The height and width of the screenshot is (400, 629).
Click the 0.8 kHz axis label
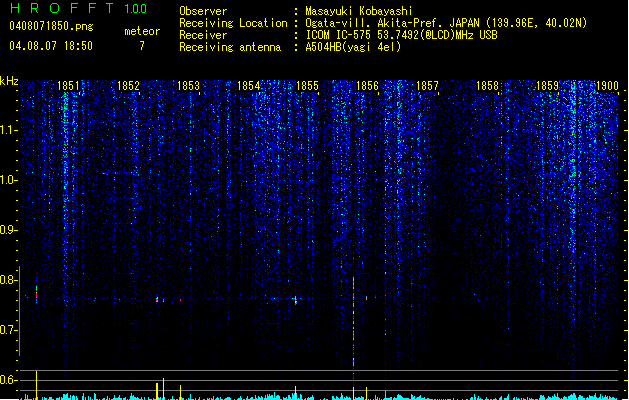(x=8, y=280)
